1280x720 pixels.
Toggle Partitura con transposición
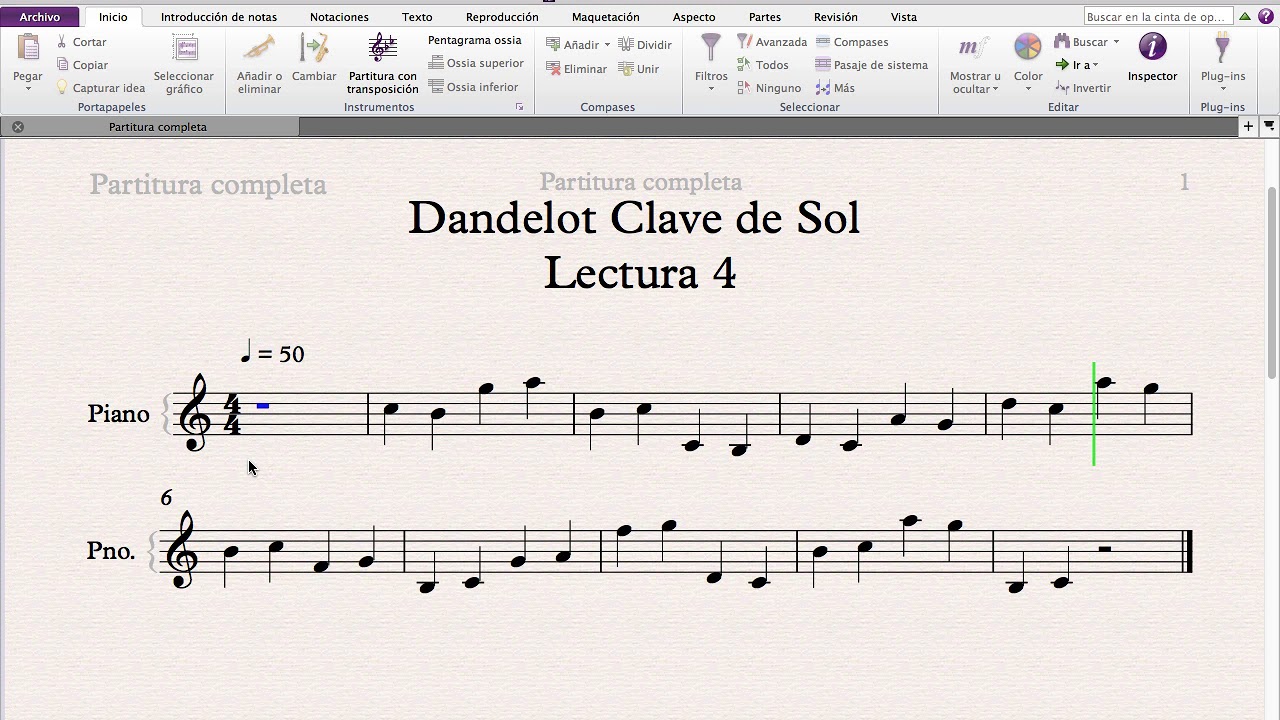click(x=382, y=63)
